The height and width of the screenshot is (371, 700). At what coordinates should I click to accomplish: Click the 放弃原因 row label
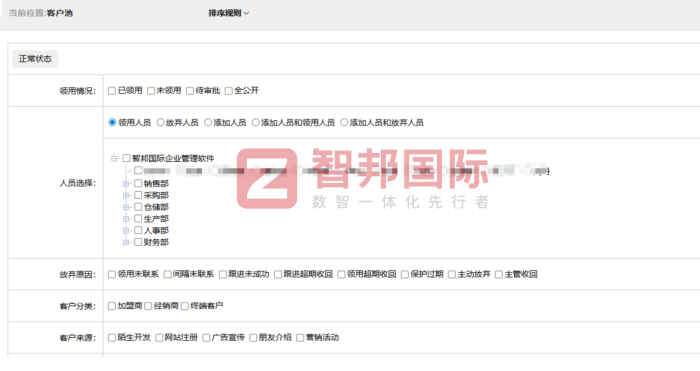(x=78, y=275)
